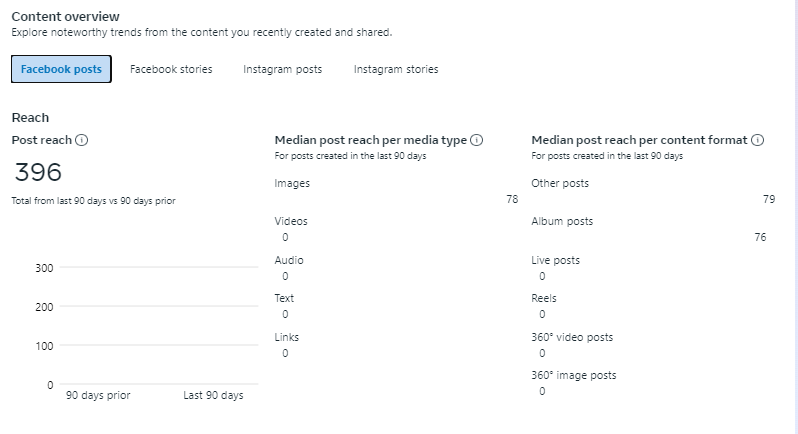Click info icon next to Median post reach per media type
Screen dimensions: 798x434
click(477, 141)
